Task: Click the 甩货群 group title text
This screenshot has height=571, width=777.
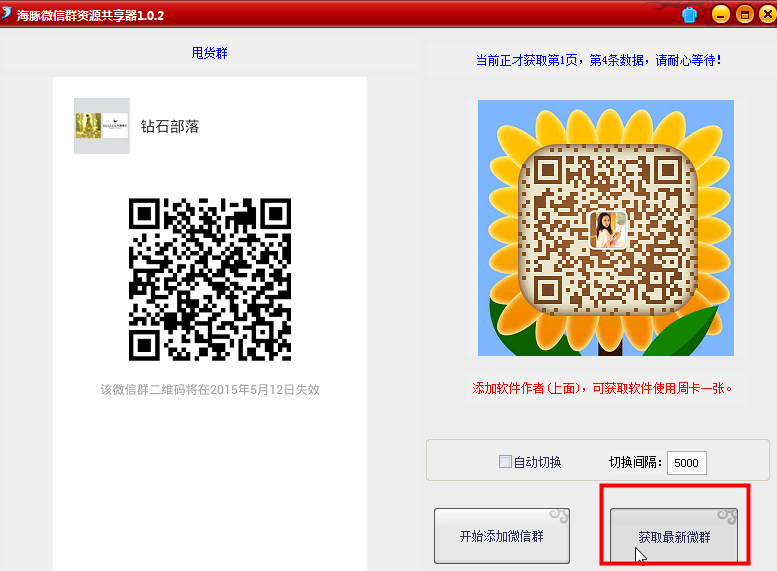Action: coord(210,53)
